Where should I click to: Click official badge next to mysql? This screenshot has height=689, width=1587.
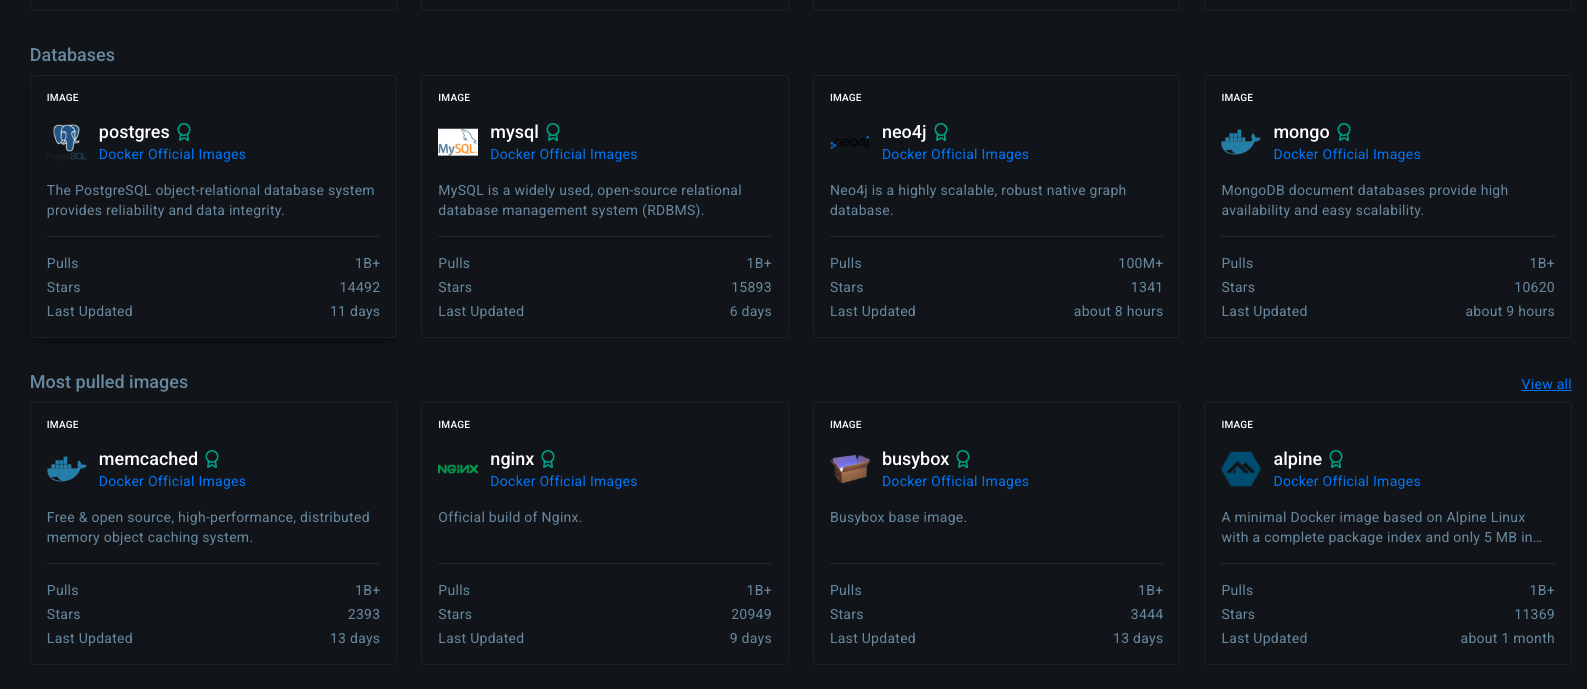pos(553,132)
